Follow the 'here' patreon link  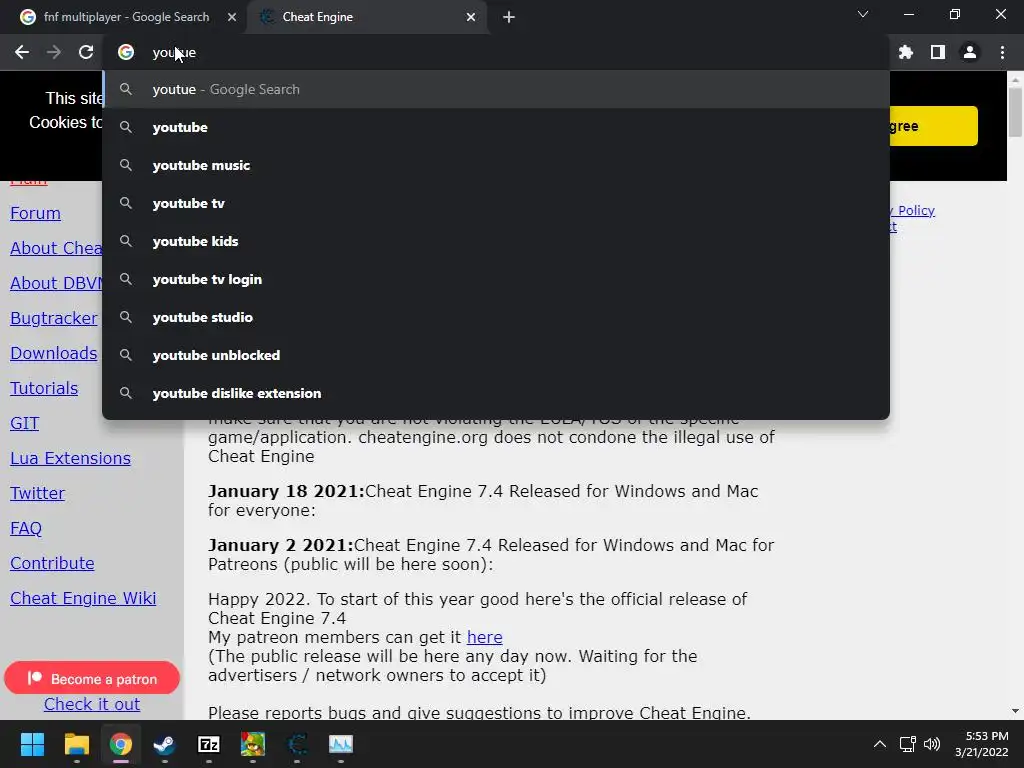(485, 637)
